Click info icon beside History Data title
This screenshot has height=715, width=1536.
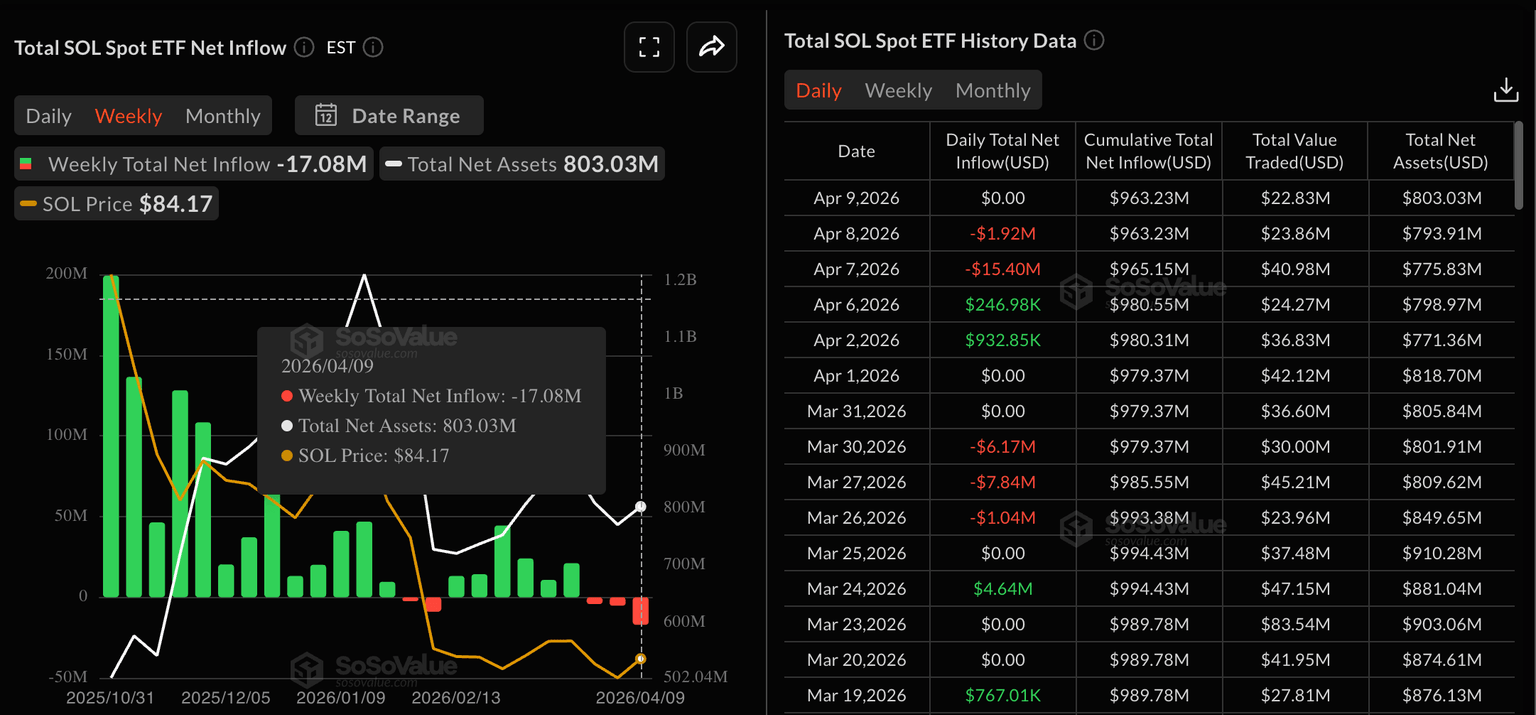click(x=1095, y=41)
